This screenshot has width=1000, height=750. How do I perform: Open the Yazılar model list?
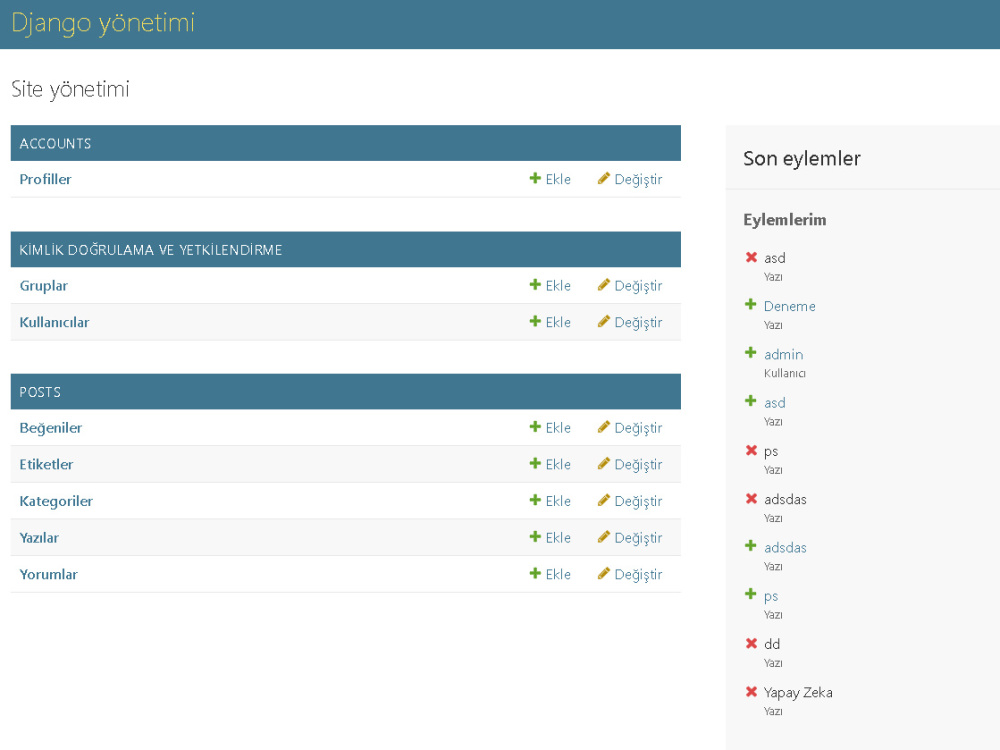click(39, 538)
